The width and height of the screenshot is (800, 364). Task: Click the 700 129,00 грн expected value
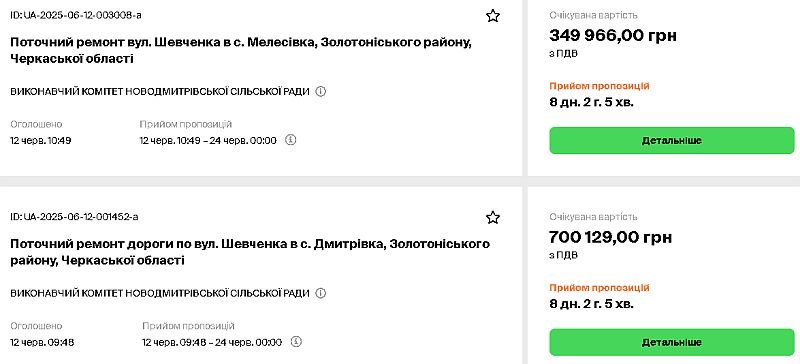tap(610, 237)
